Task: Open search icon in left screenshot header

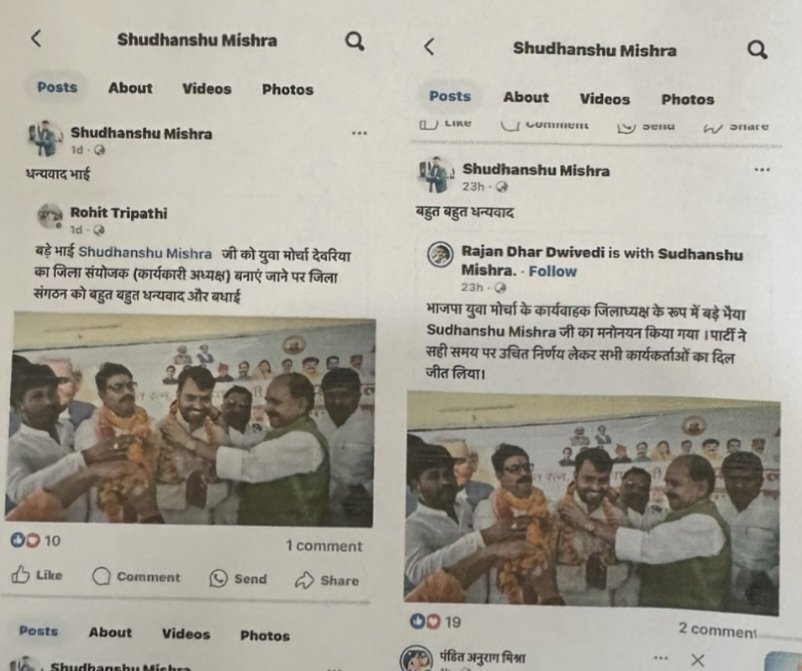Action: [354, 41]
